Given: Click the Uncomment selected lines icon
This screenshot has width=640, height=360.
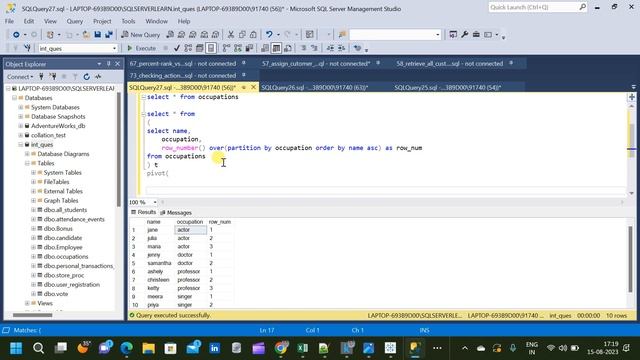Looking at the screenshot, I should pos(314,48).
